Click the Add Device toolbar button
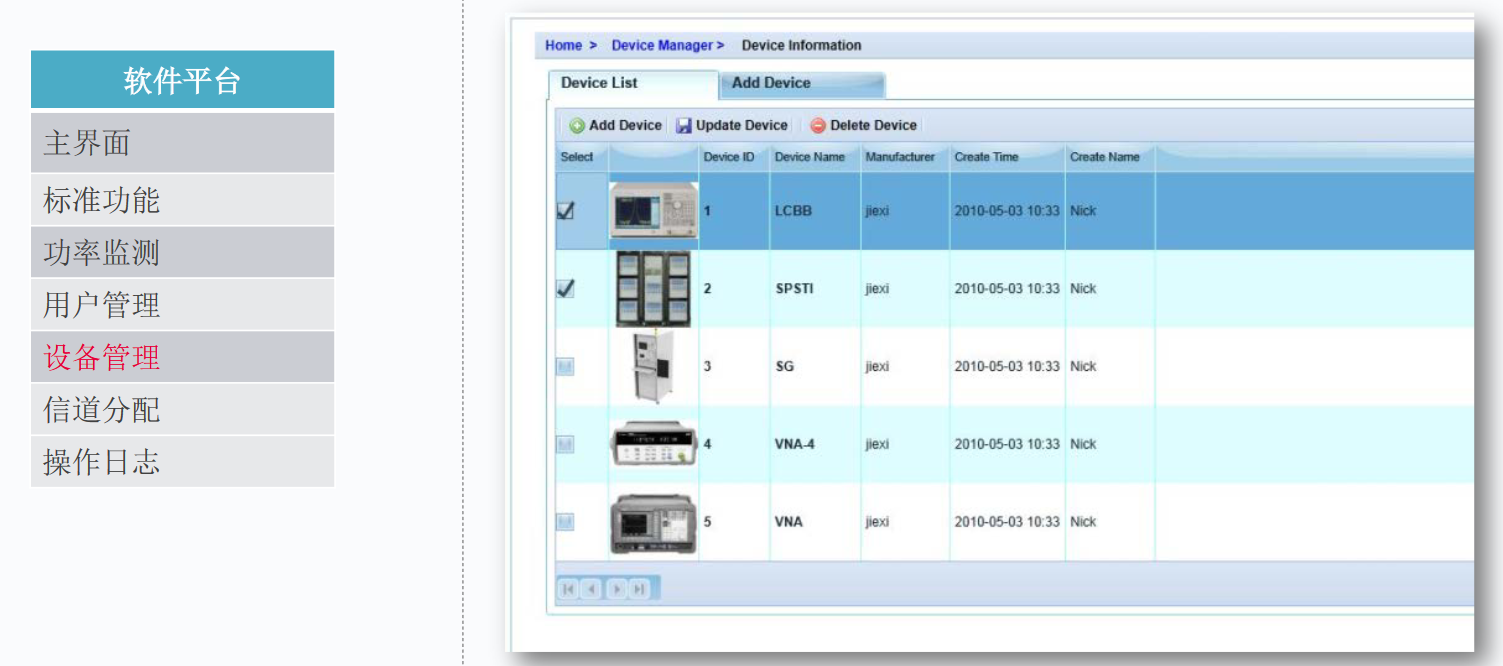Image resolution: width=1503 pixels, height=666 pixels. (x=616, y=126)
